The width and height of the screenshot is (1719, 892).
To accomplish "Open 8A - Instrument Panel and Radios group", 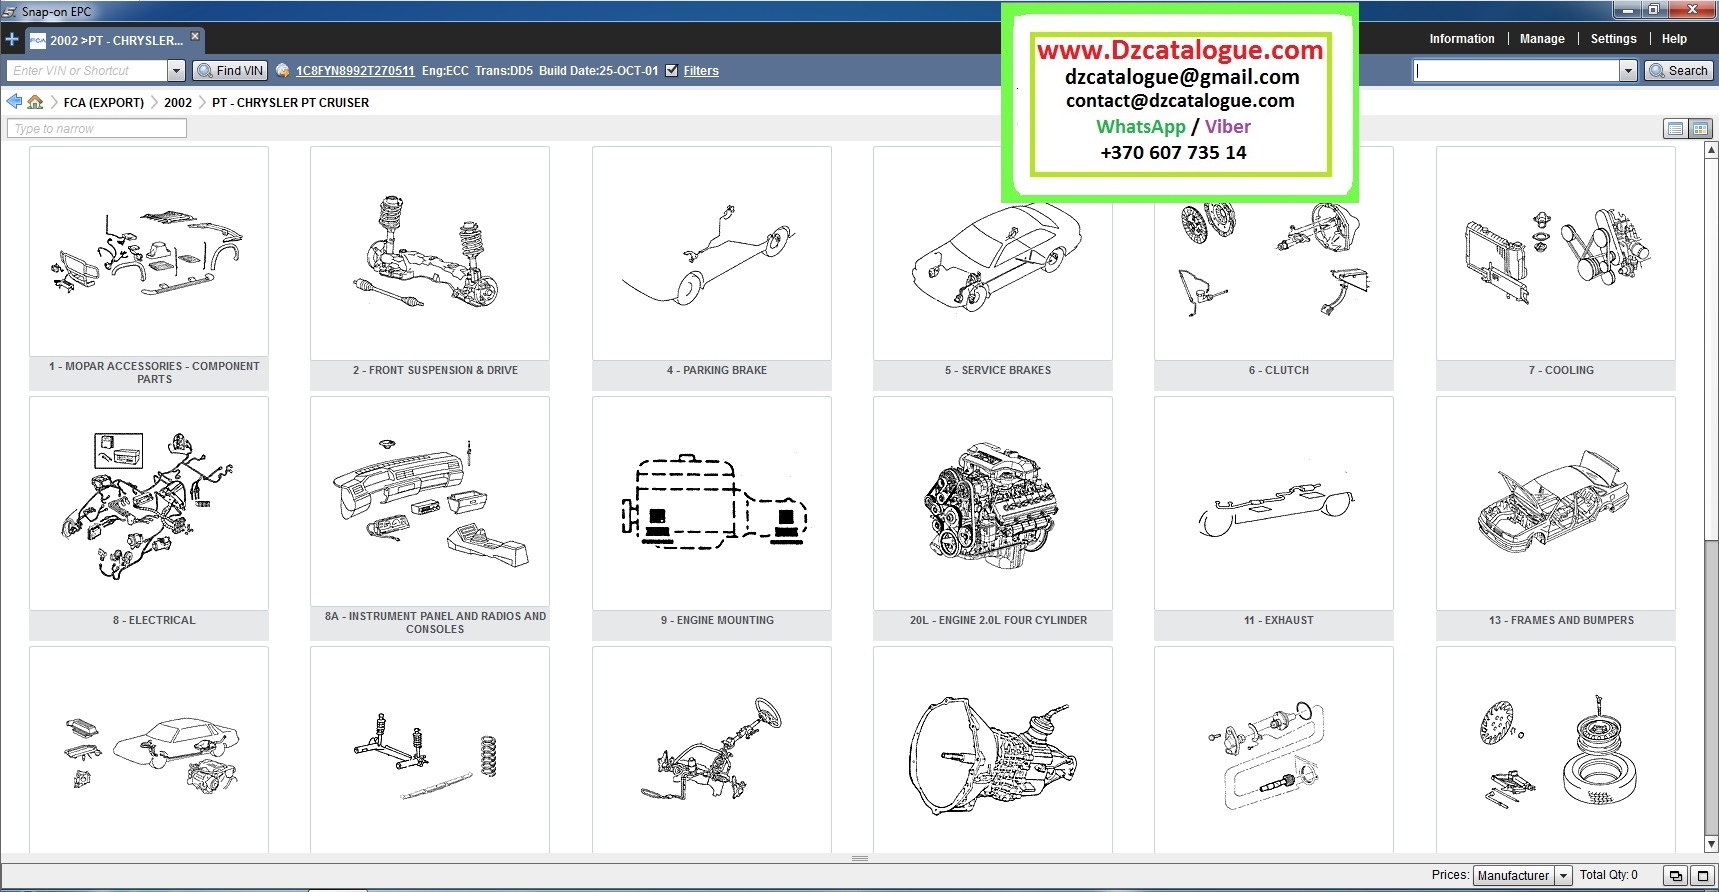I will coord(430,518).
